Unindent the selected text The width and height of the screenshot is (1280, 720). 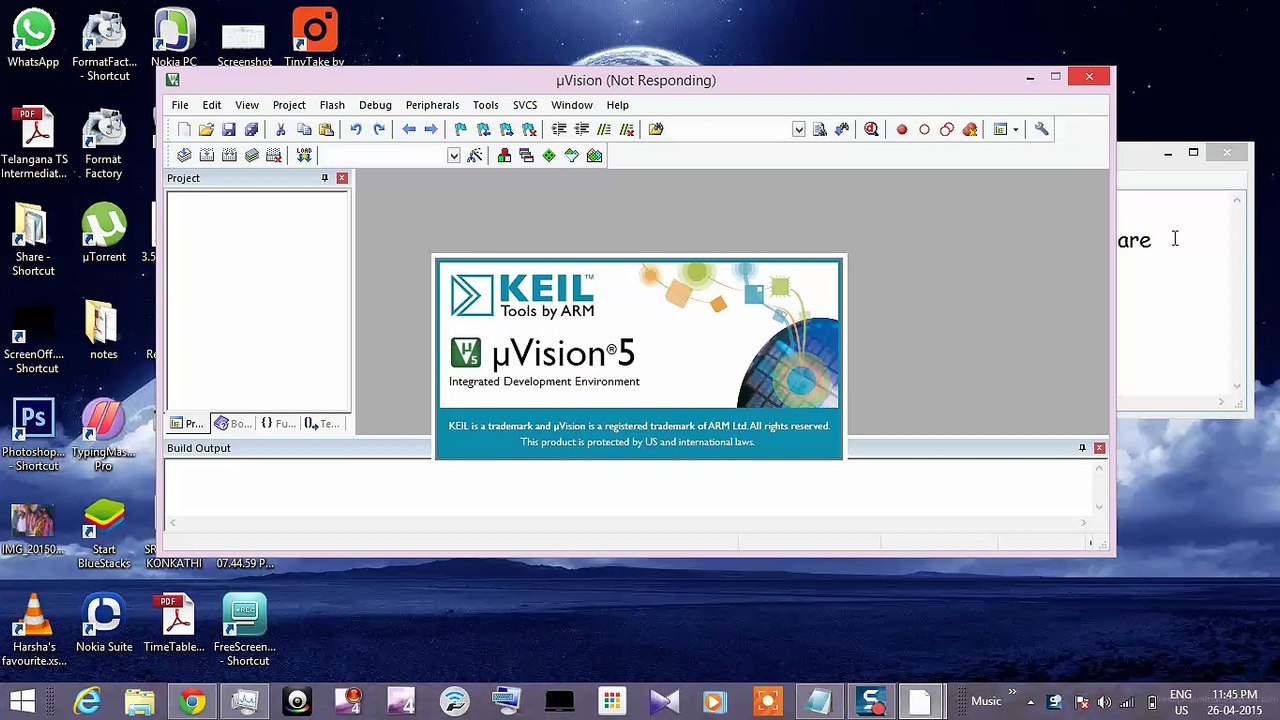coord(581,129)
